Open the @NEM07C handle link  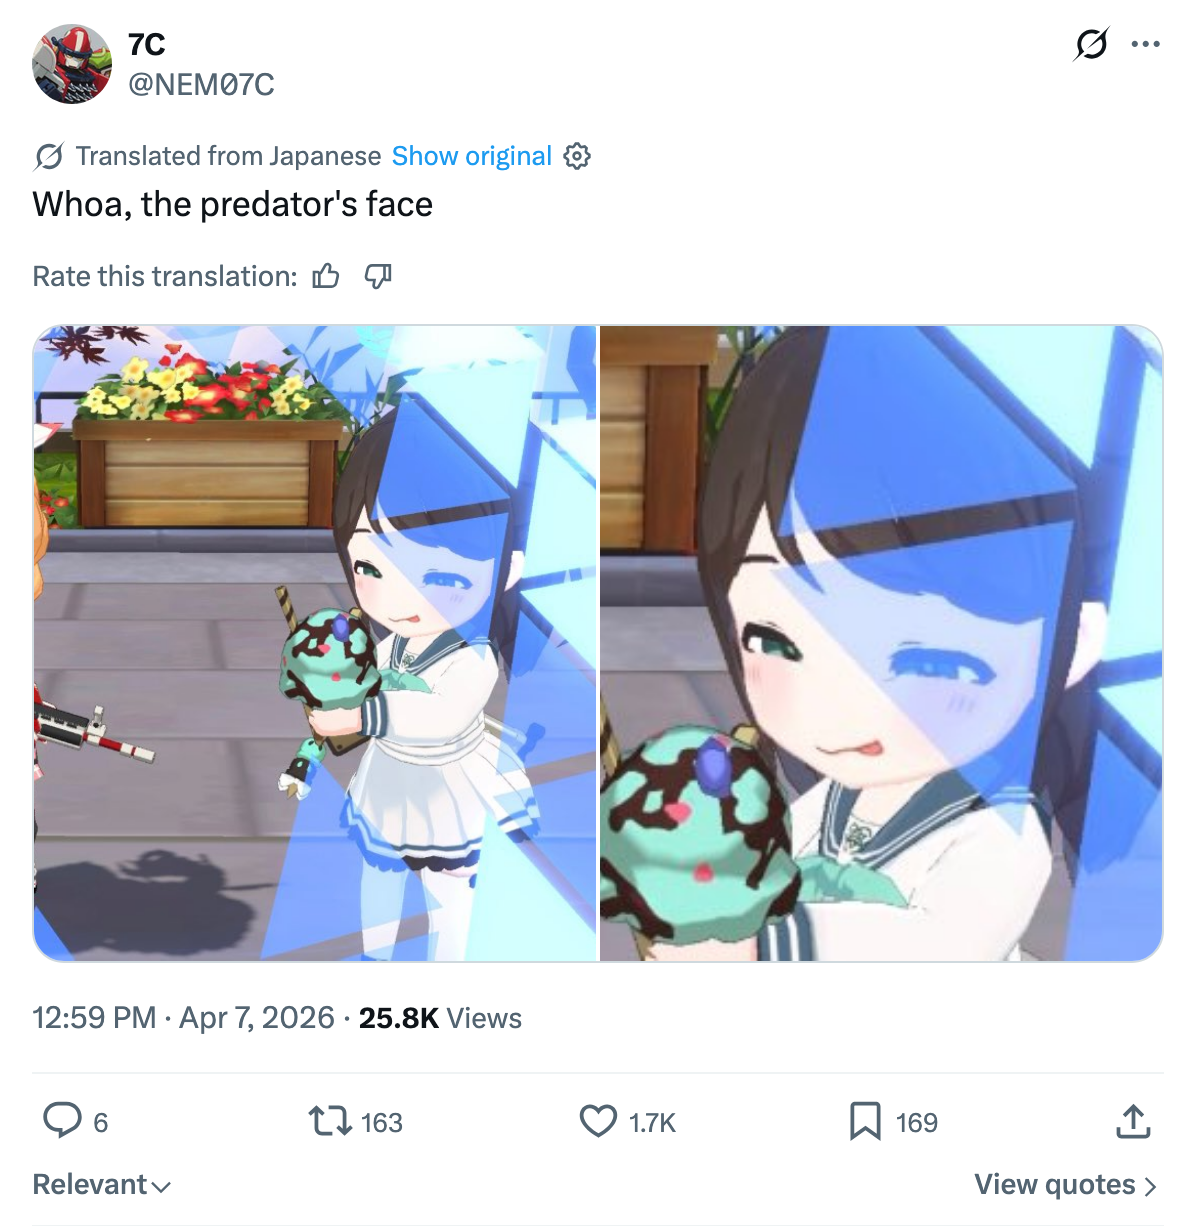tap(201, 84)
